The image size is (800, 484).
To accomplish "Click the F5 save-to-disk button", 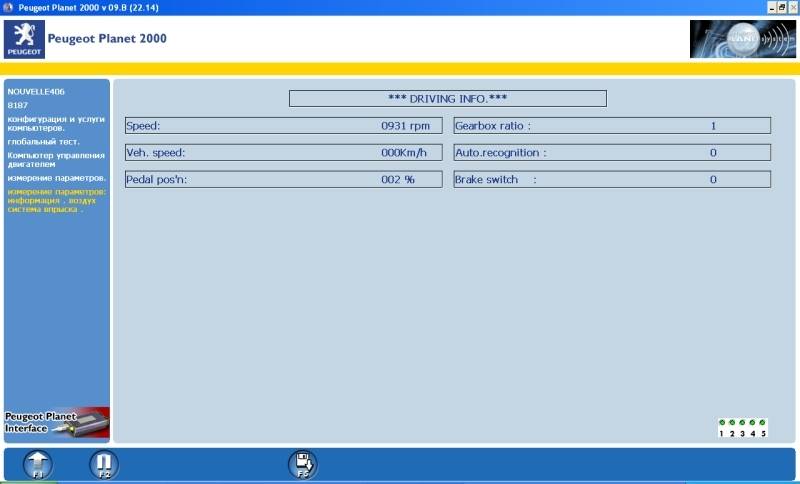I will point(302,463).
